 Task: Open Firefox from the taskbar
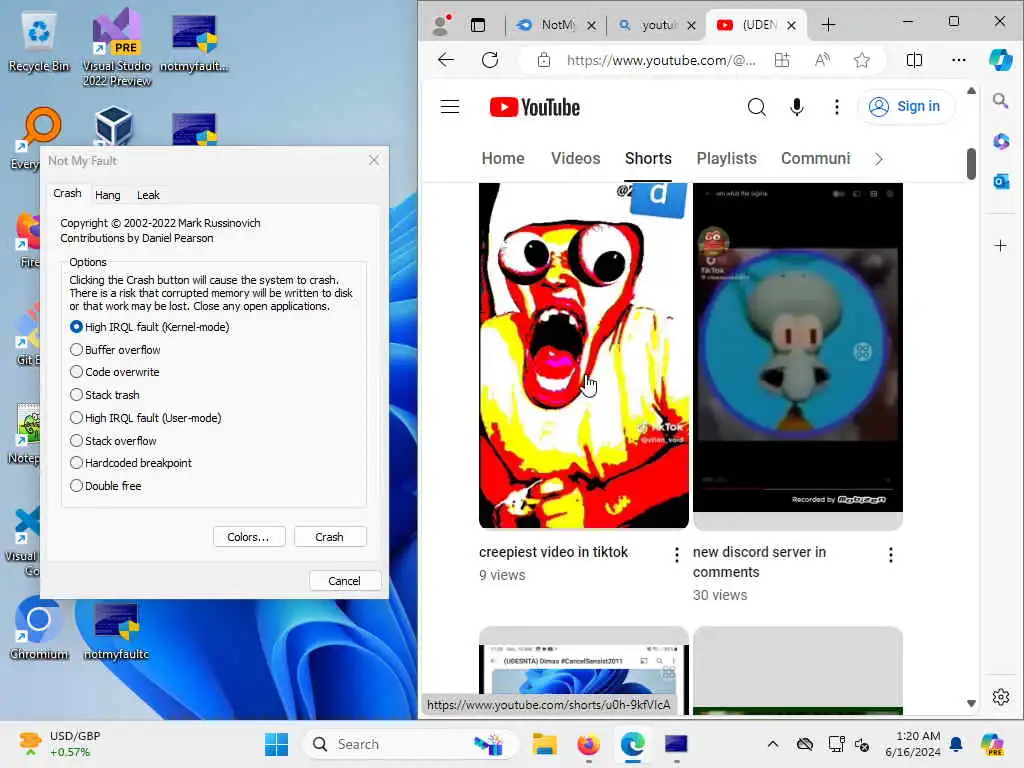588,744
